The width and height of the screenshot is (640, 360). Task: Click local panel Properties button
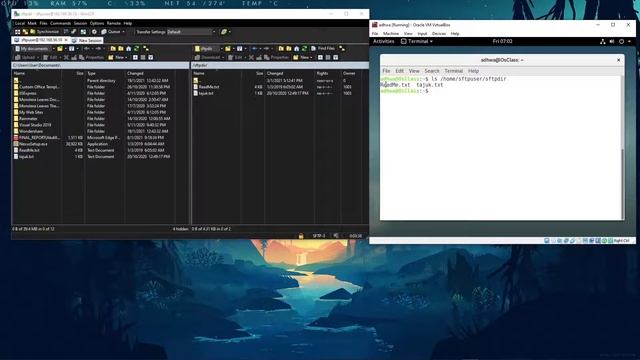click(x=91, y=58)
